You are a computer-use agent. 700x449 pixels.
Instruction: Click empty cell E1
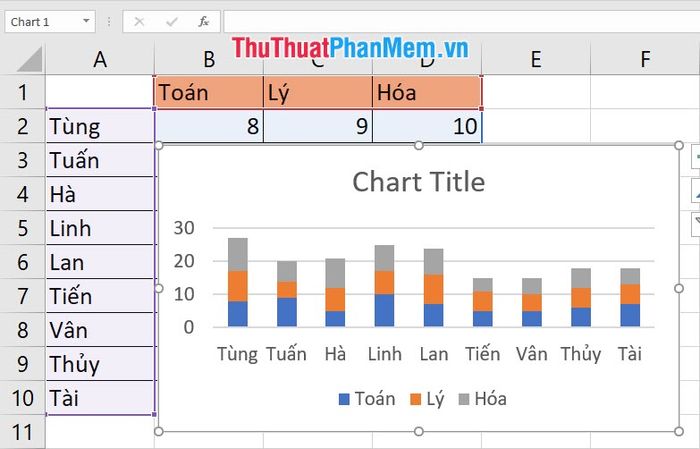(536, 92)
